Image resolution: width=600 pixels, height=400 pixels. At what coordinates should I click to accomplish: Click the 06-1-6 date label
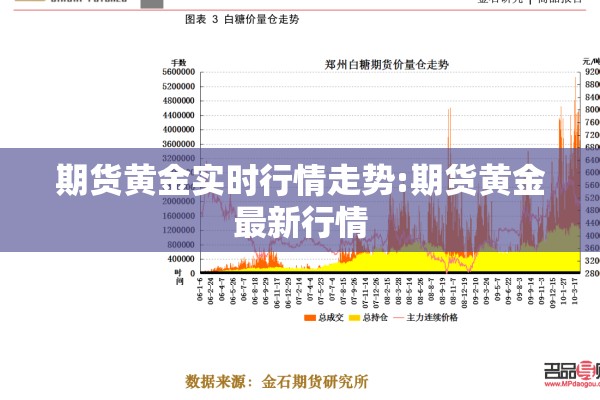point(200,289)
